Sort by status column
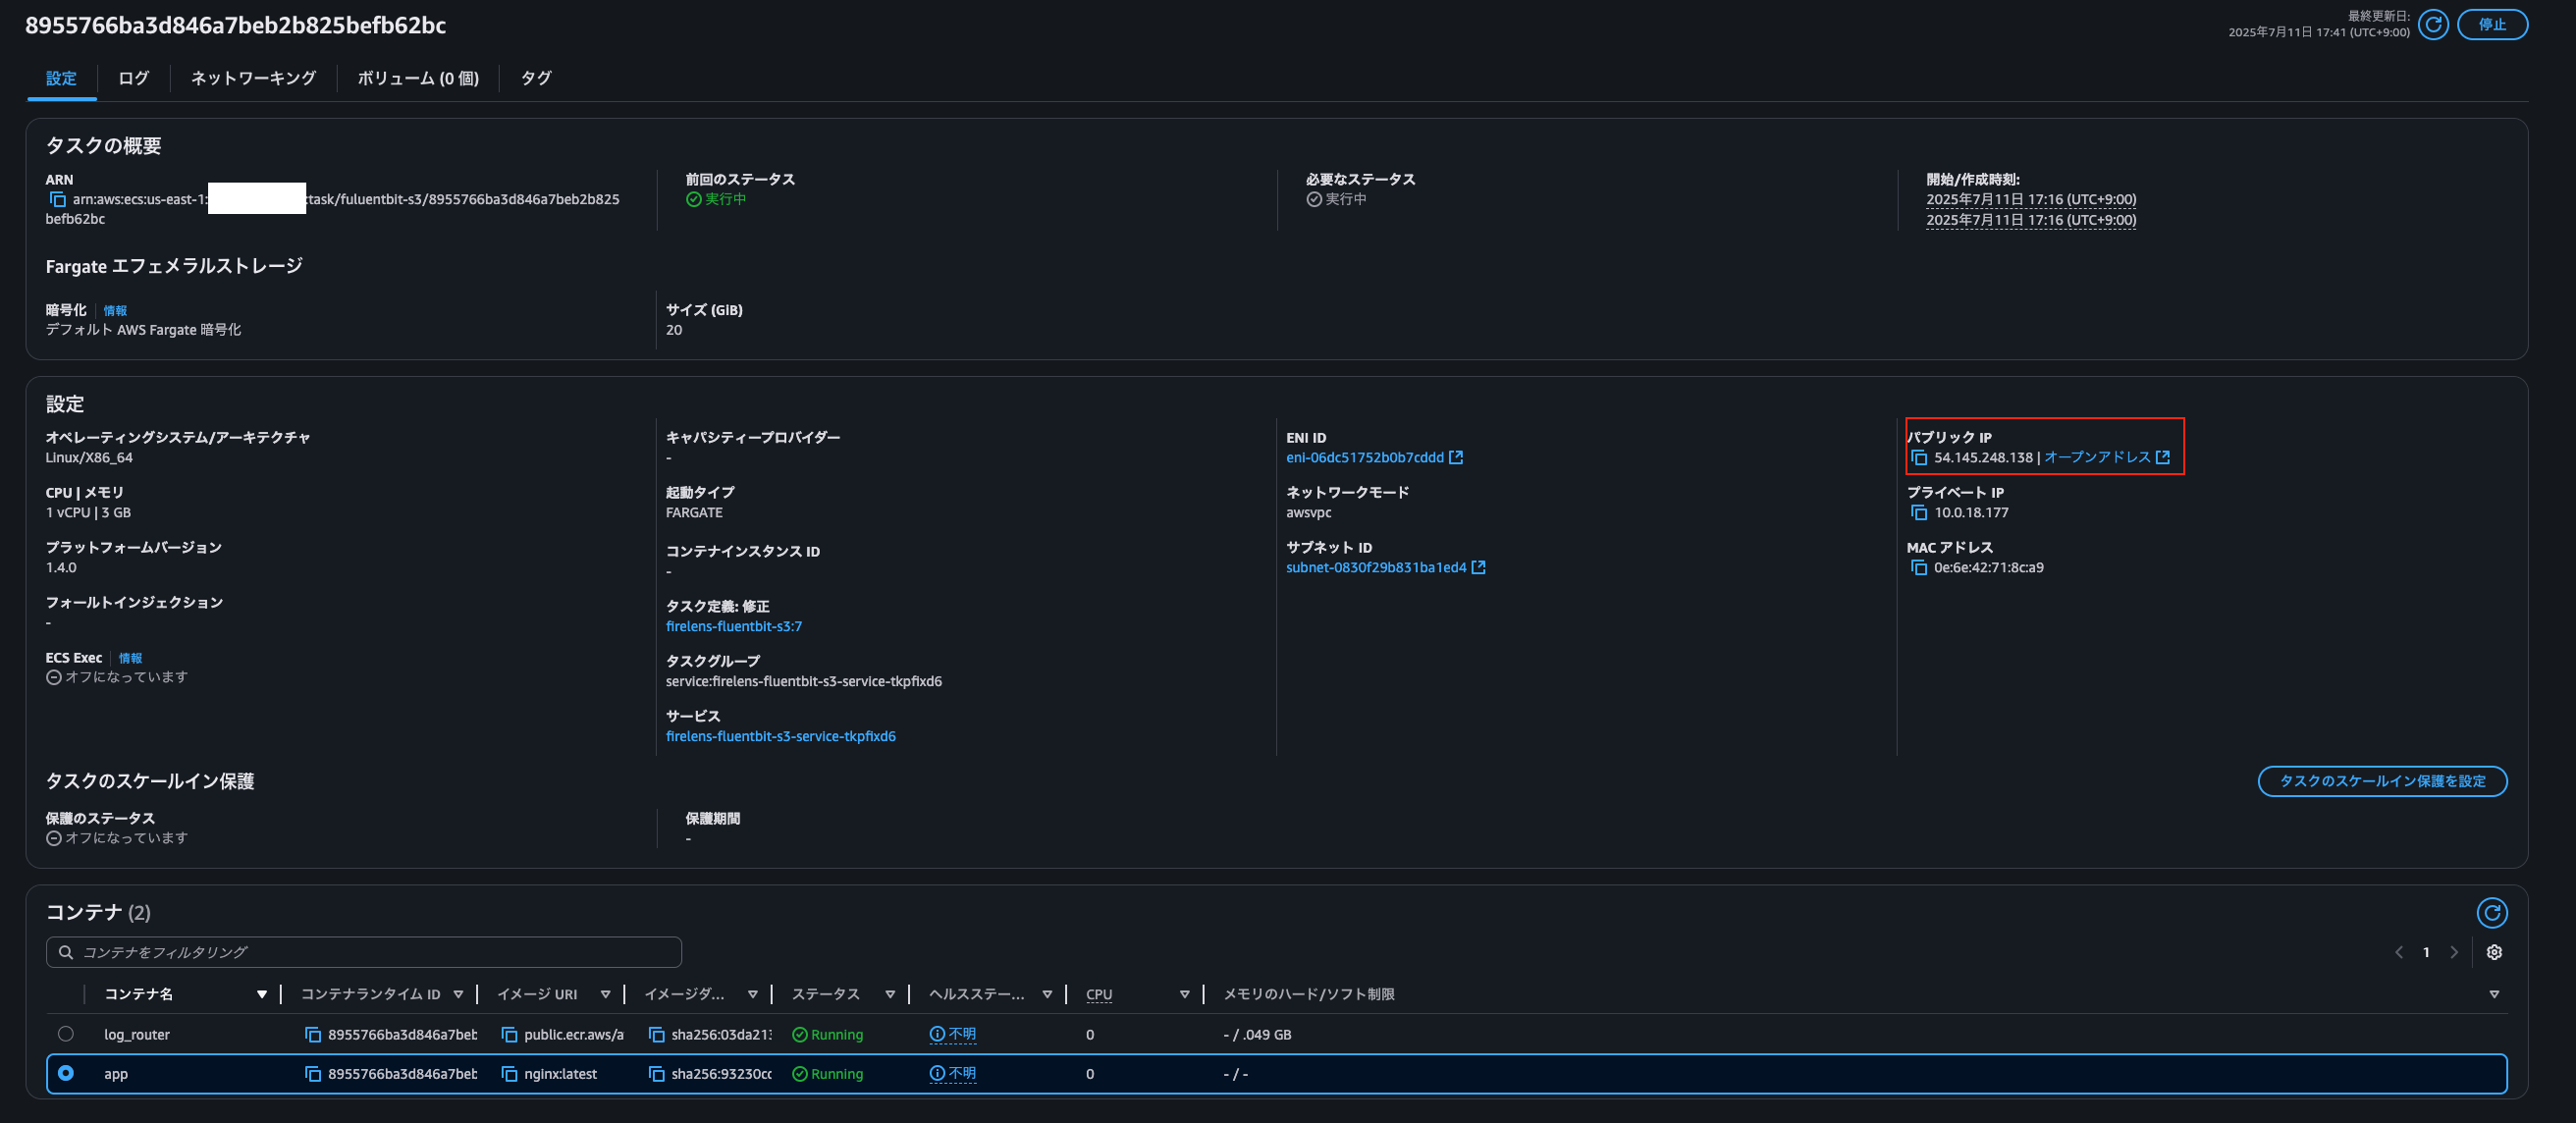The image size is (2576, 1123). click(890, 994)
